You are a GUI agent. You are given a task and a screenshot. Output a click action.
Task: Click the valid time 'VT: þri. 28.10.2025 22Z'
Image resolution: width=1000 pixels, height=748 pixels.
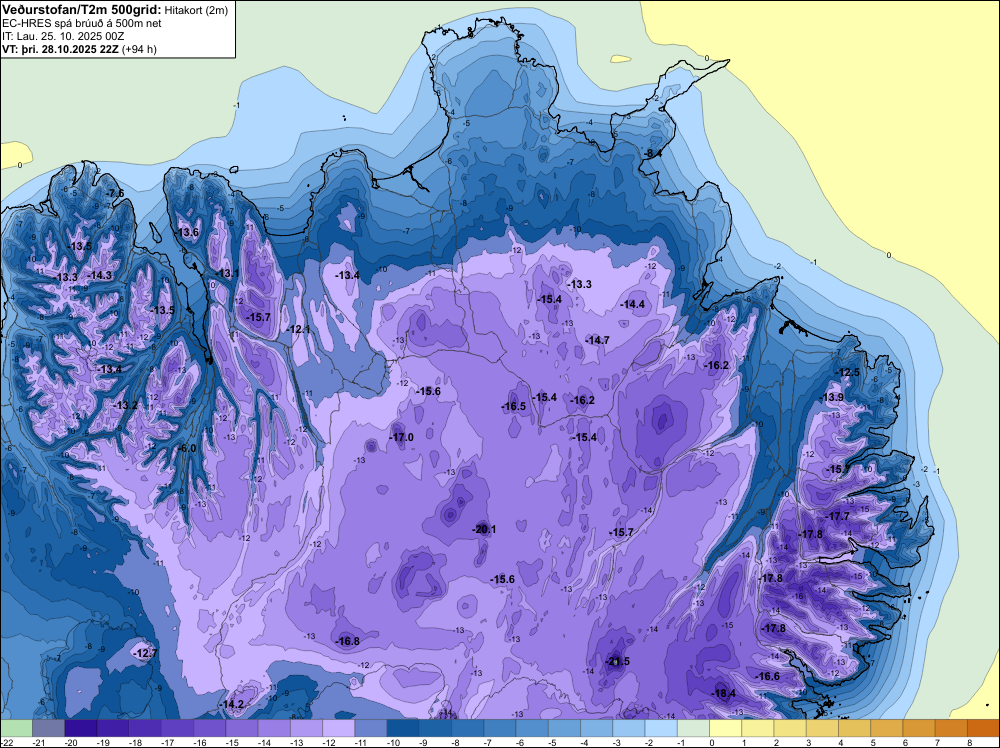pyautogui.click(x=60, y=48)
